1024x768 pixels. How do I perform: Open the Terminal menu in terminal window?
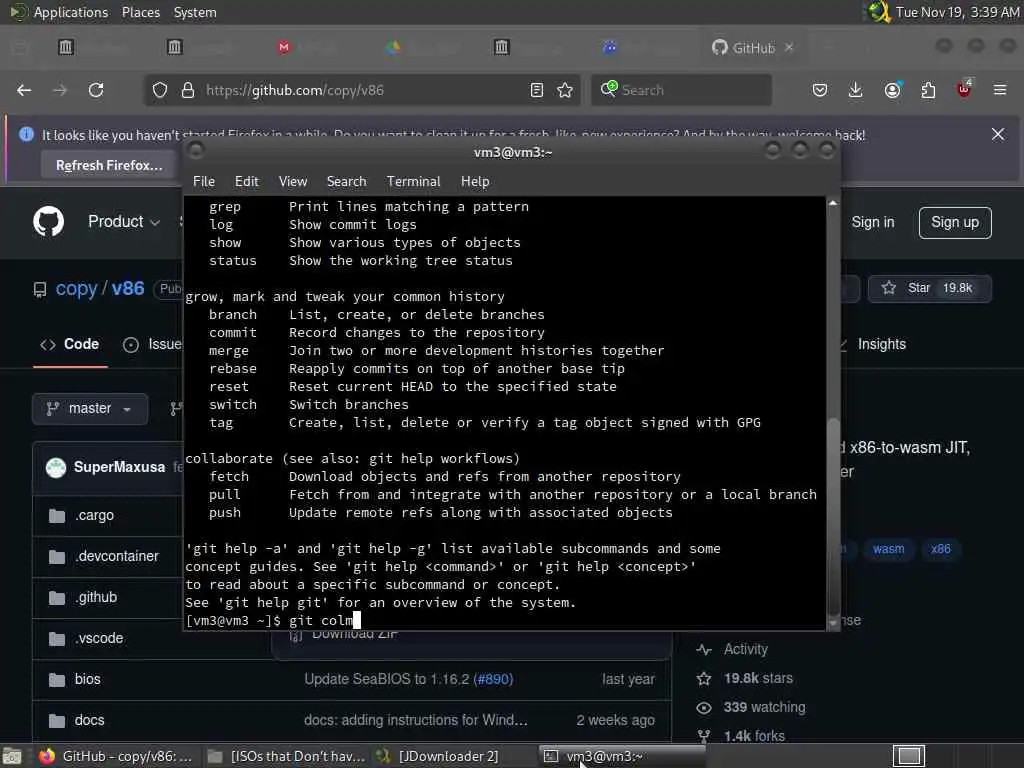413,182
